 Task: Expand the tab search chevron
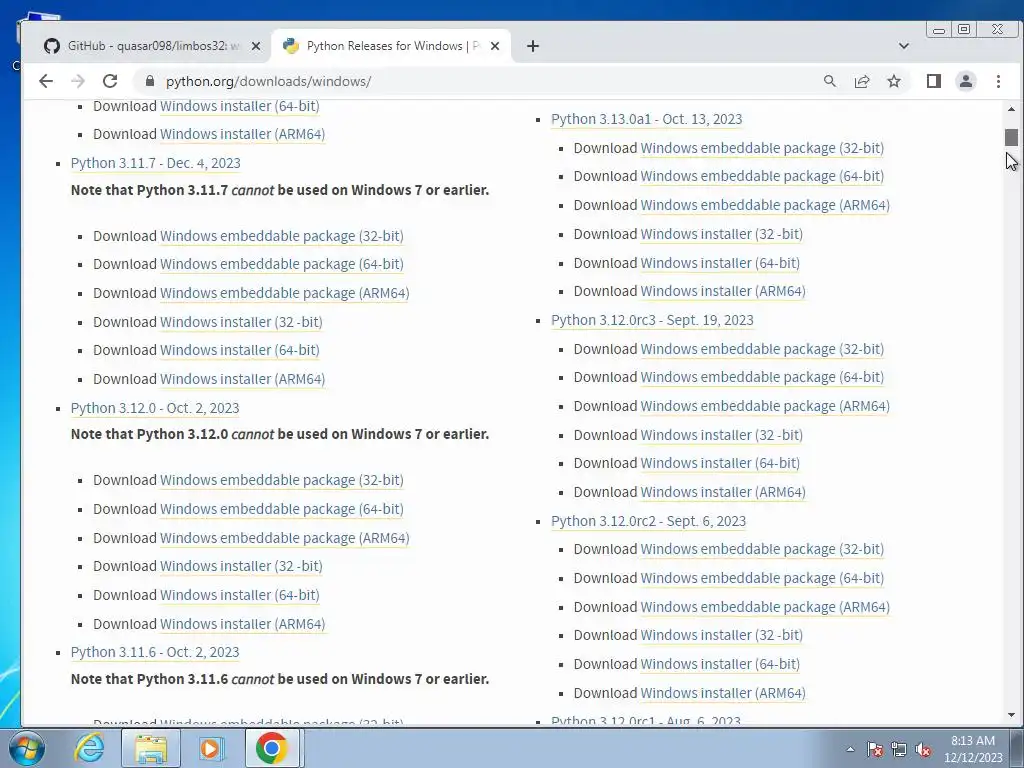click(x=904, y=46)
